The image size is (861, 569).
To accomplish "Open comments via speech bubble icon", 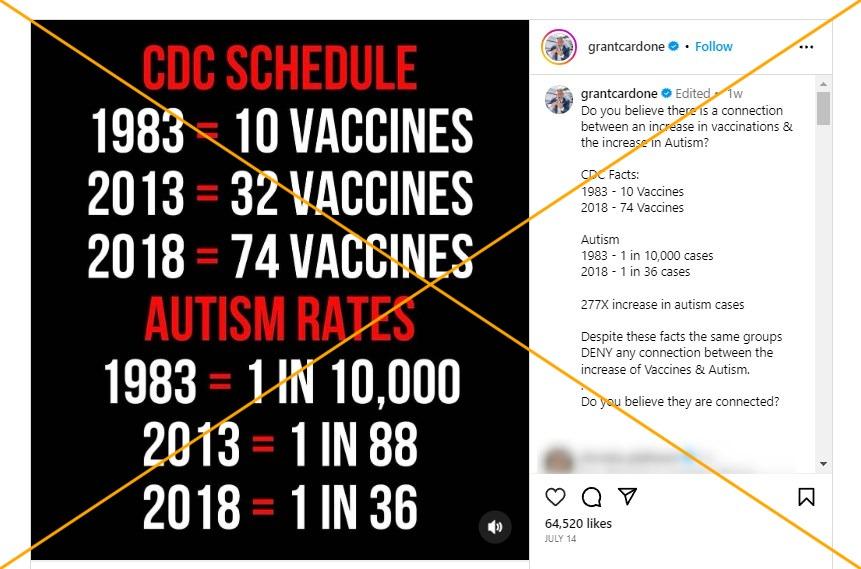I will (x=591, y=497).
